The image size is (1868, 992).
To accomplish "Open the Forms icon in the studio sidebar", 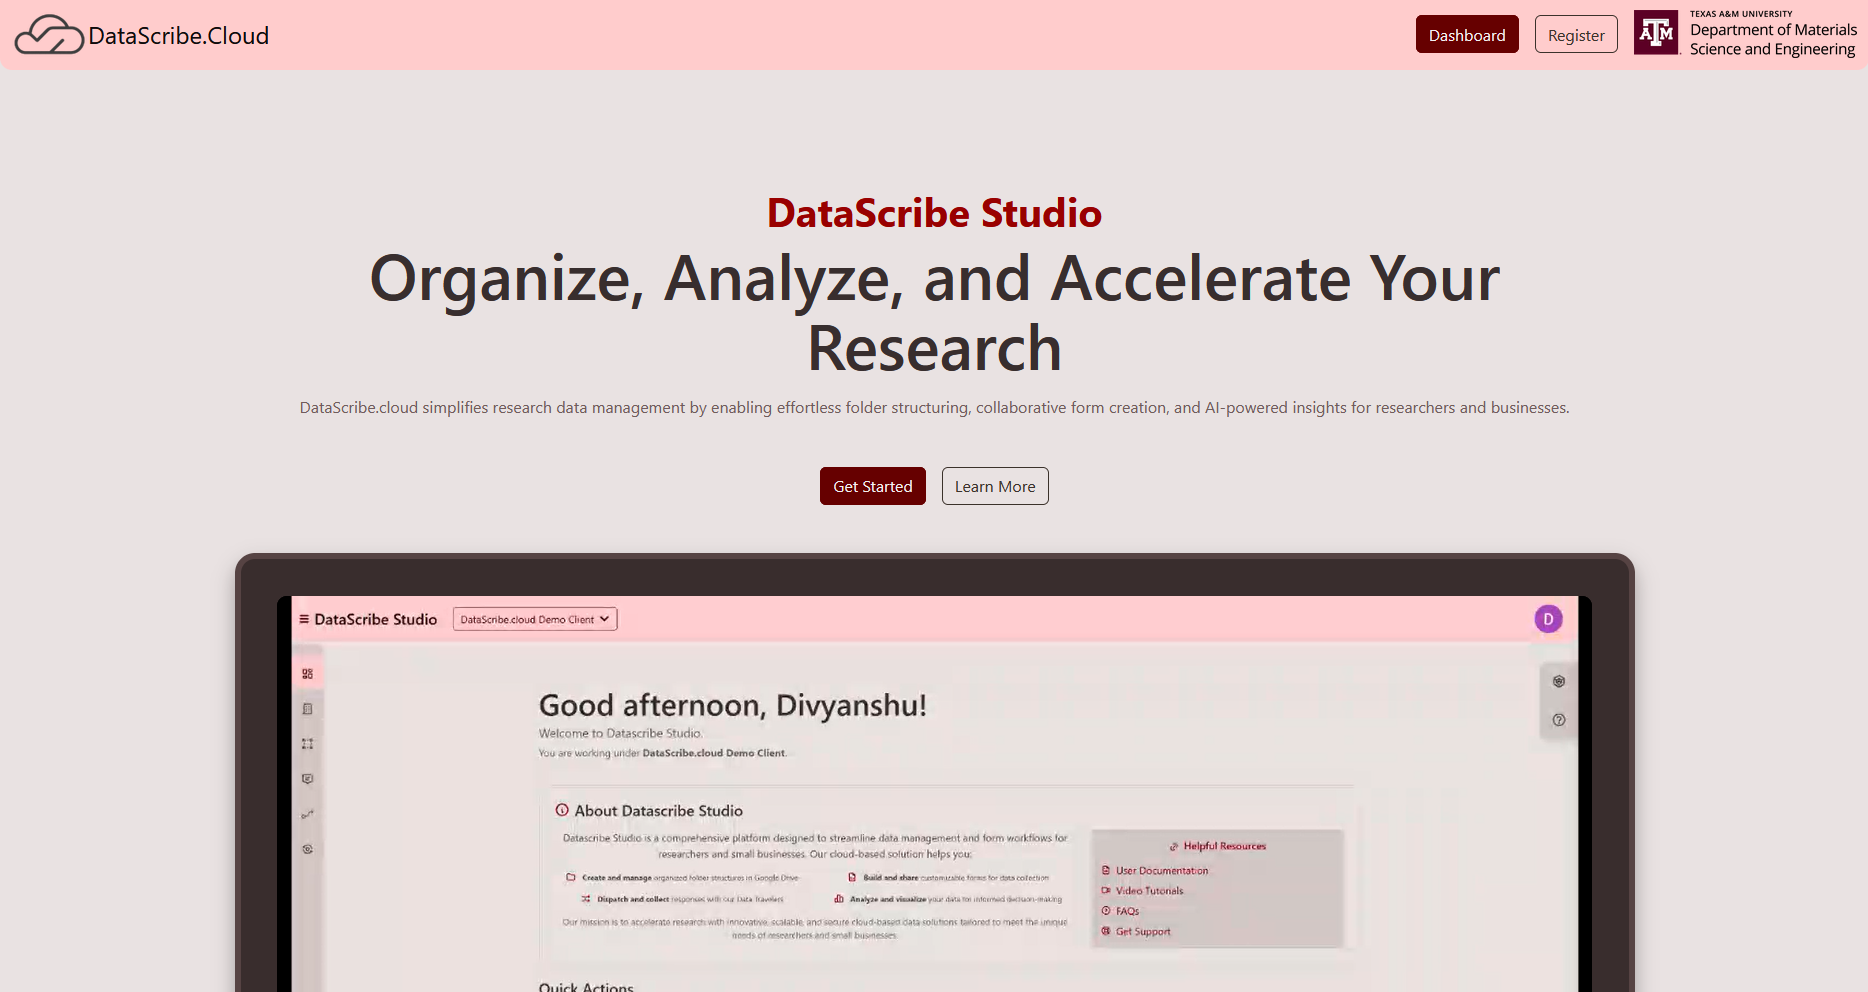I will click(307, 709).
